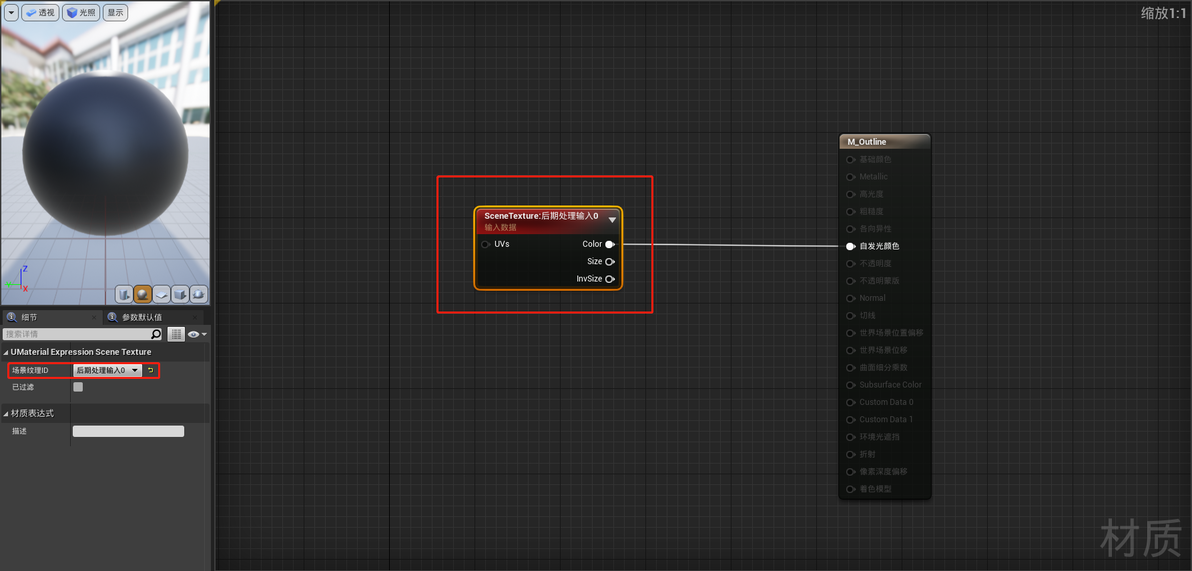The image size is (1192, 571).
Task: Select the sphere preview mesh icon
Action: coord(142,294)
